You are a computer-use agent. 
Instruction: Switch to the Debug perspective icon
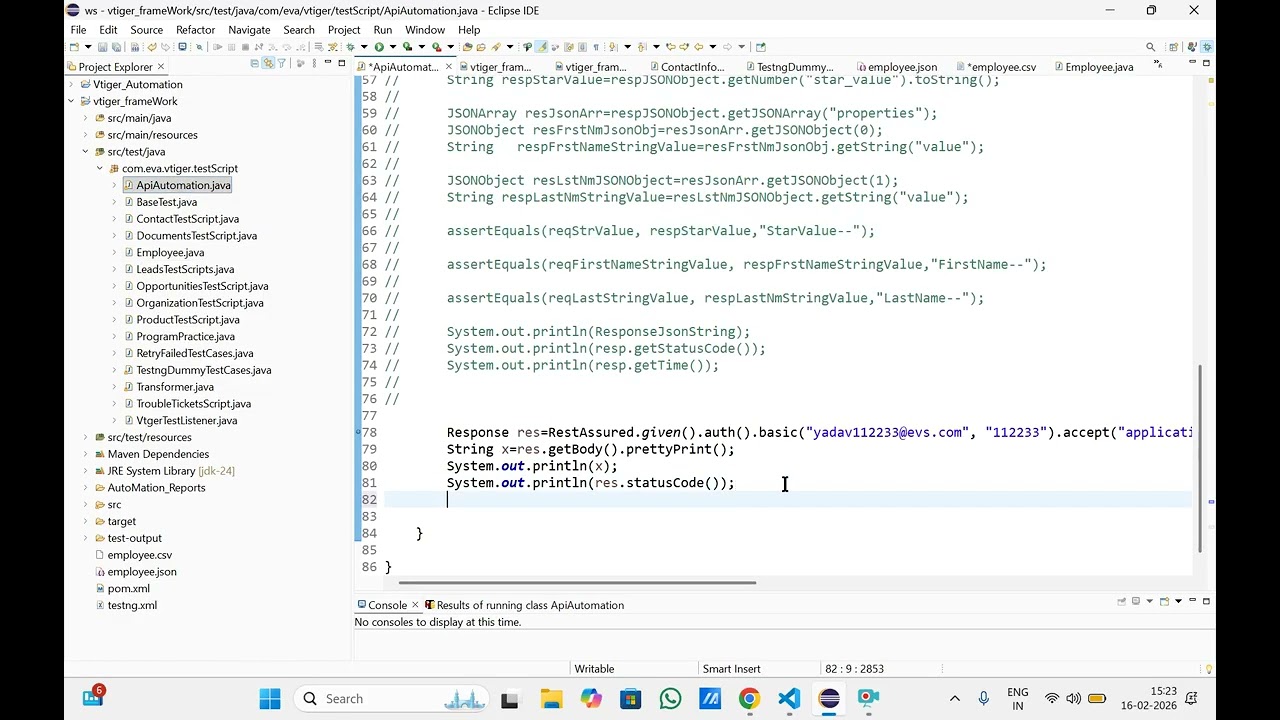pyautogui.click(x=1207, y=47)
